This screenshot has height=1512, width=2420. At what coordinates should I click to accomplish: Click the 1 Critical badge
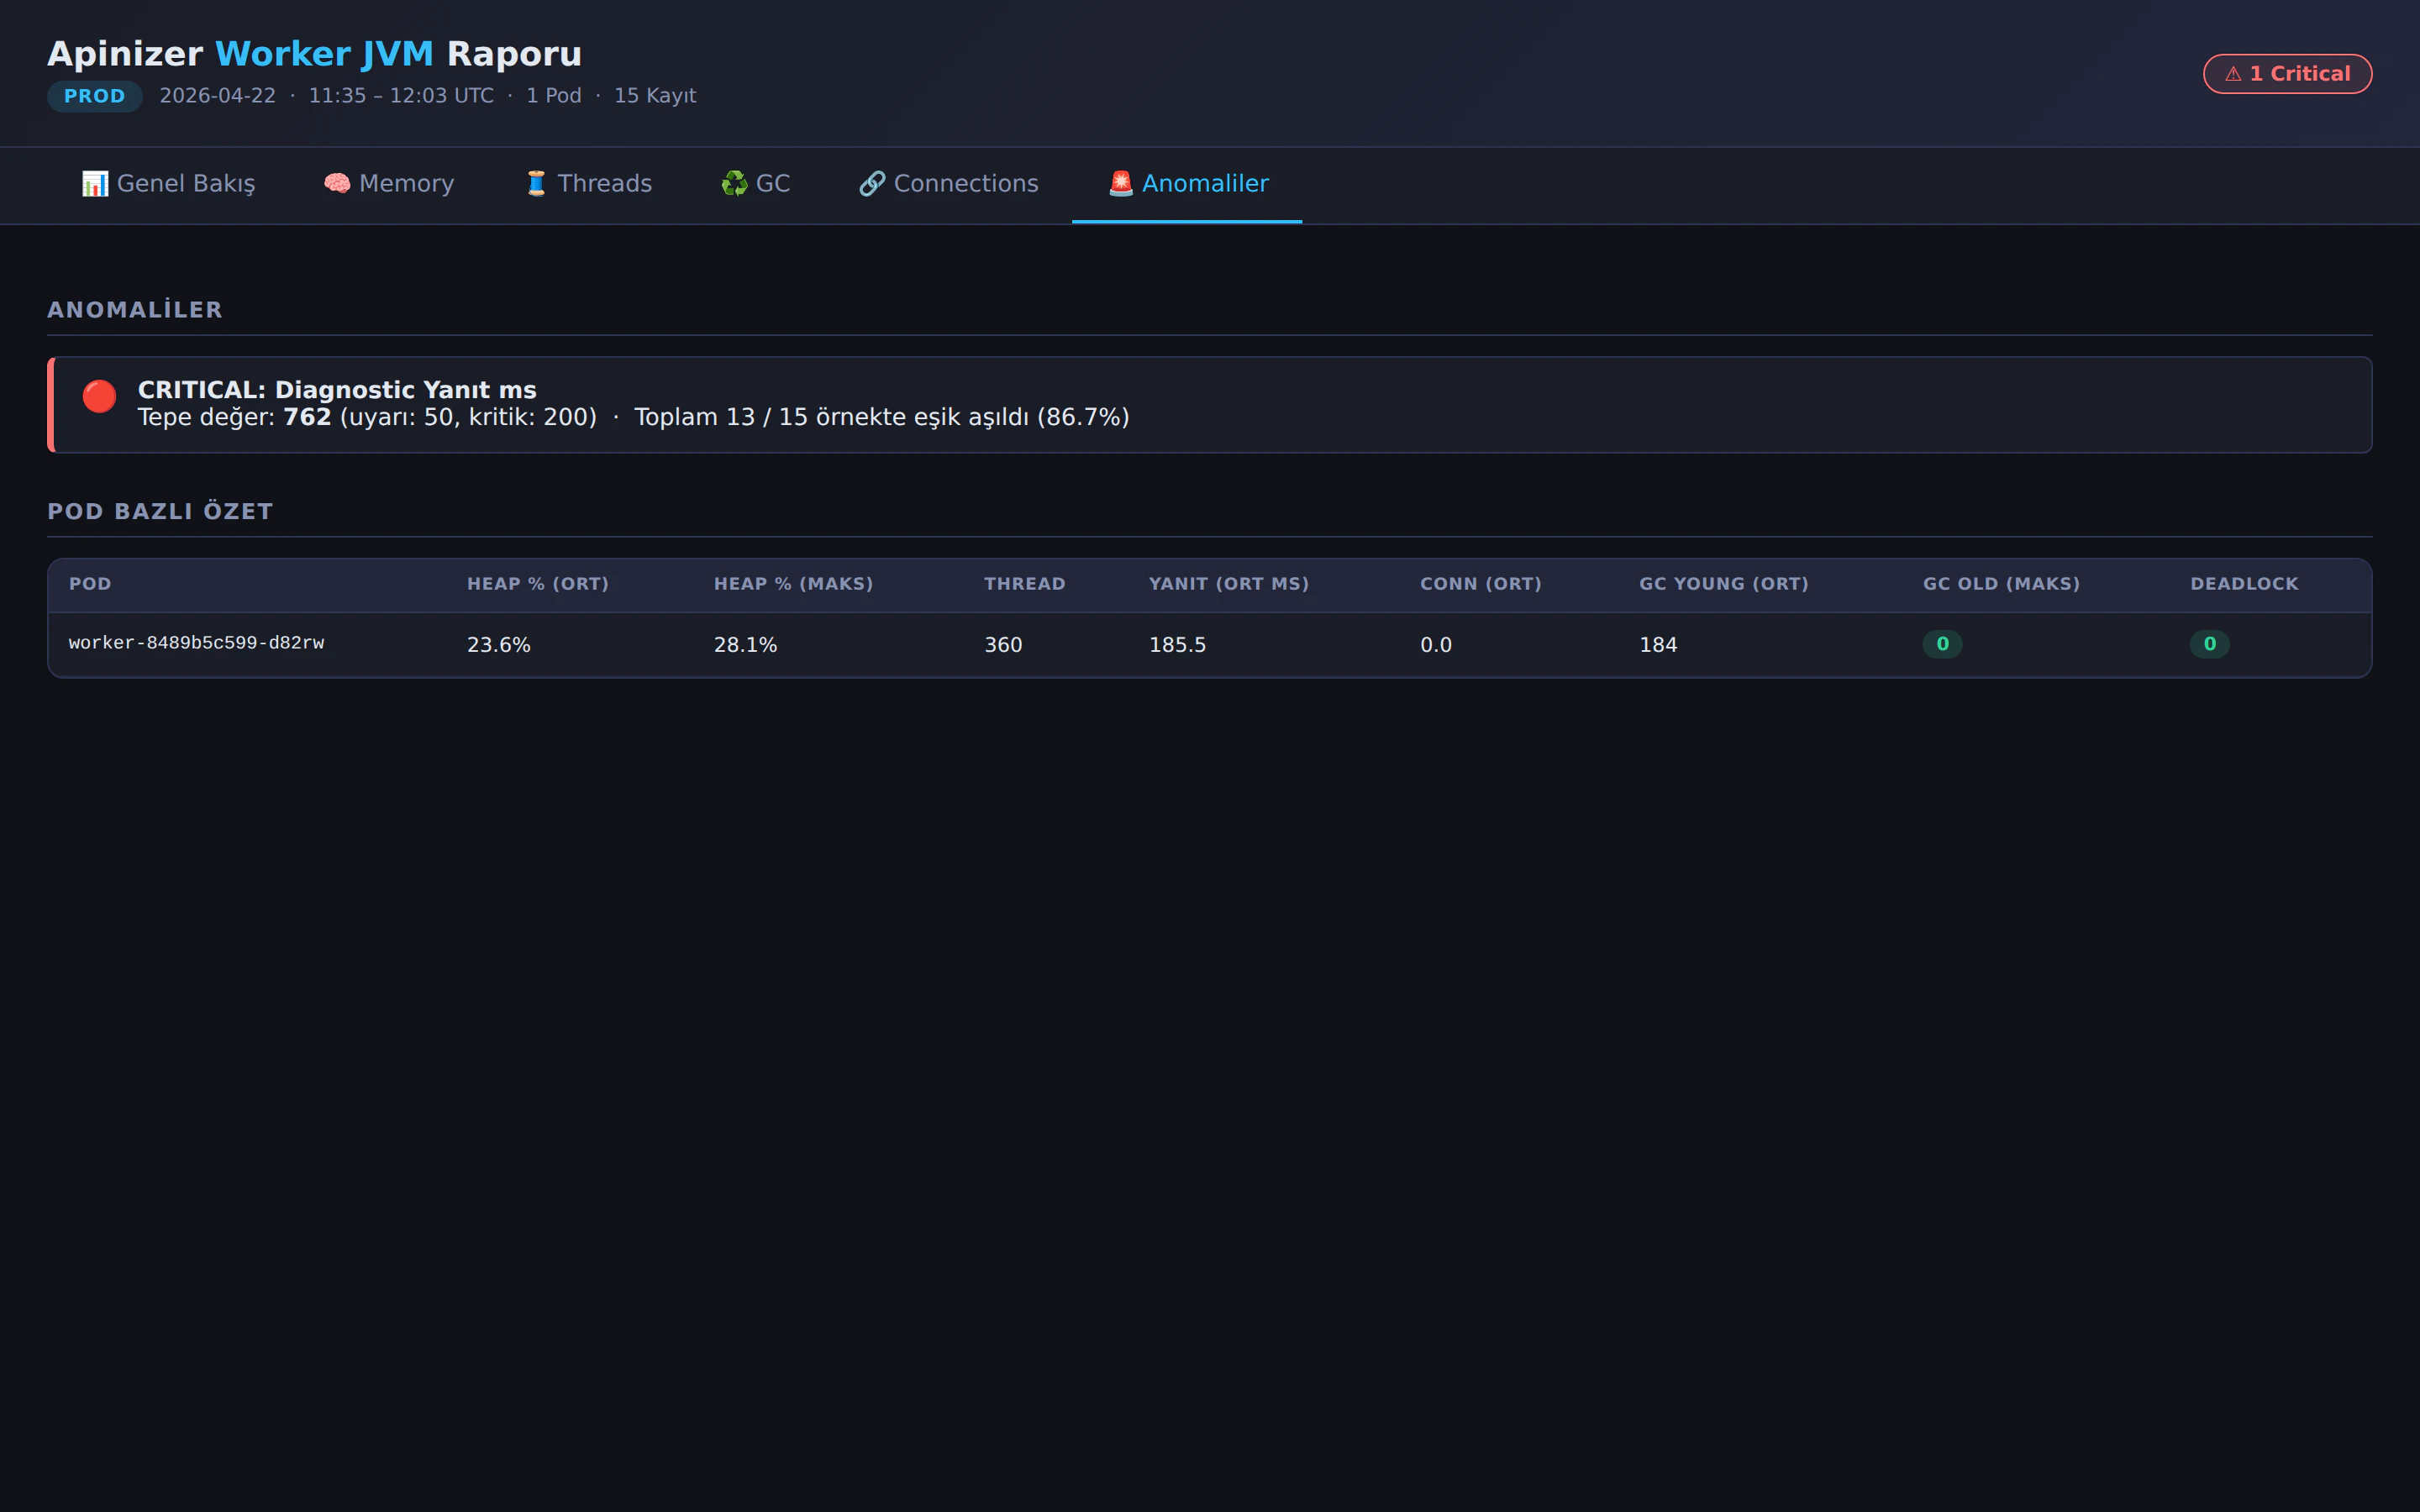(x=2288, y=73)
